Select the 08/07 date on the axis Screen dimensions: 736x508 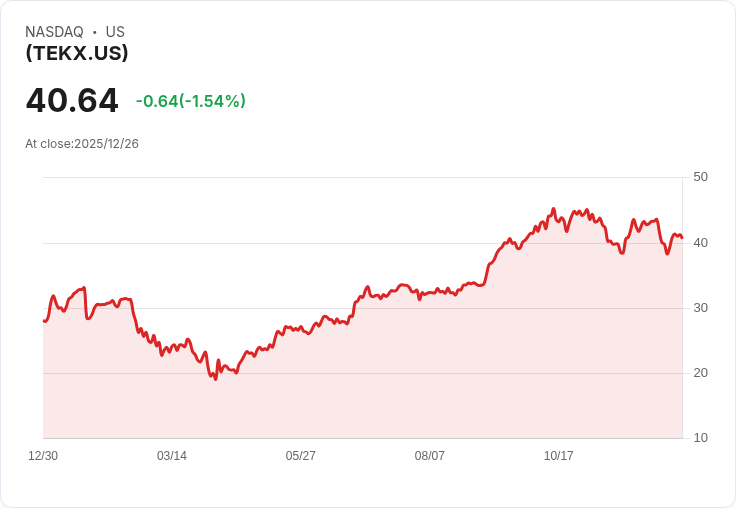pos(430,456)
